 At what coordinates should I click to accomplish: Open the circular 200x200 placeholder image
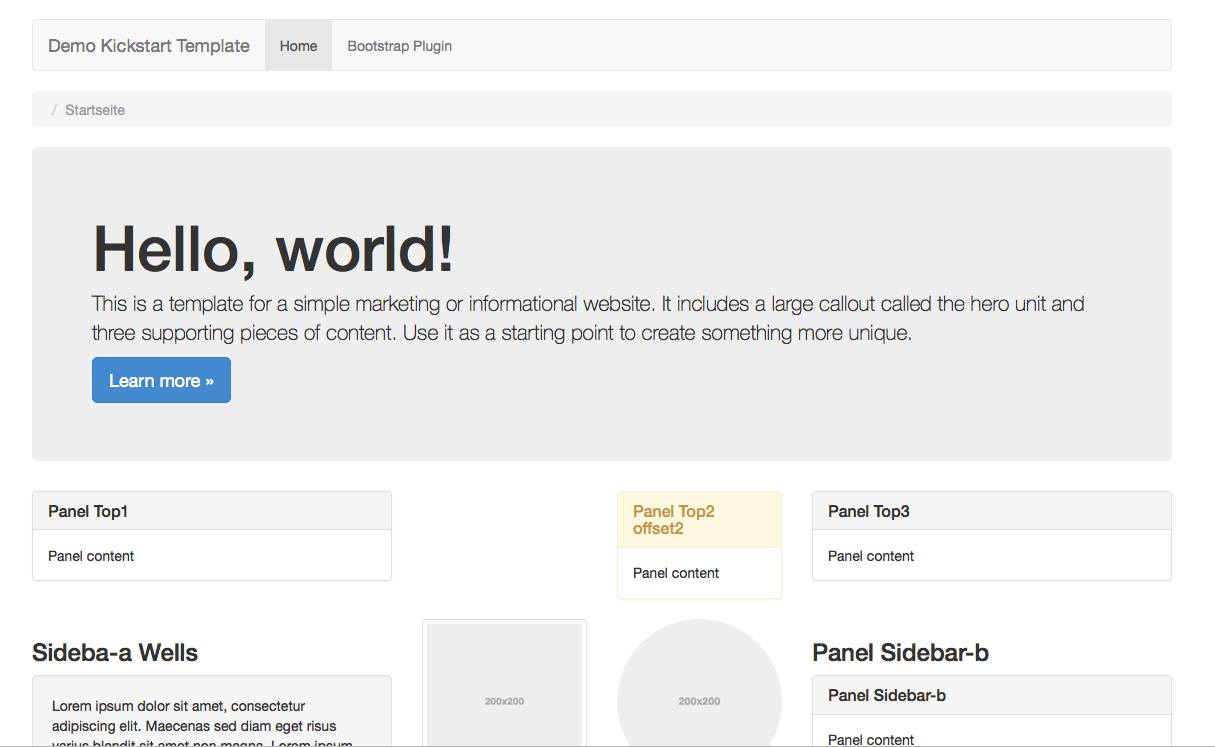pyautogui.click(x=699, y=690)
